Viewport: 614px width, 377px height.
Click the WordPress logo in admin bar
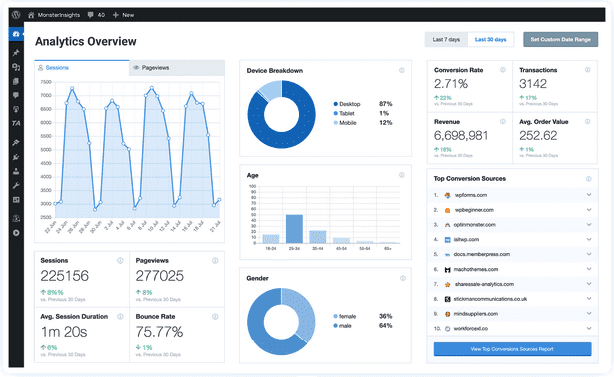[x=16, y=15]
